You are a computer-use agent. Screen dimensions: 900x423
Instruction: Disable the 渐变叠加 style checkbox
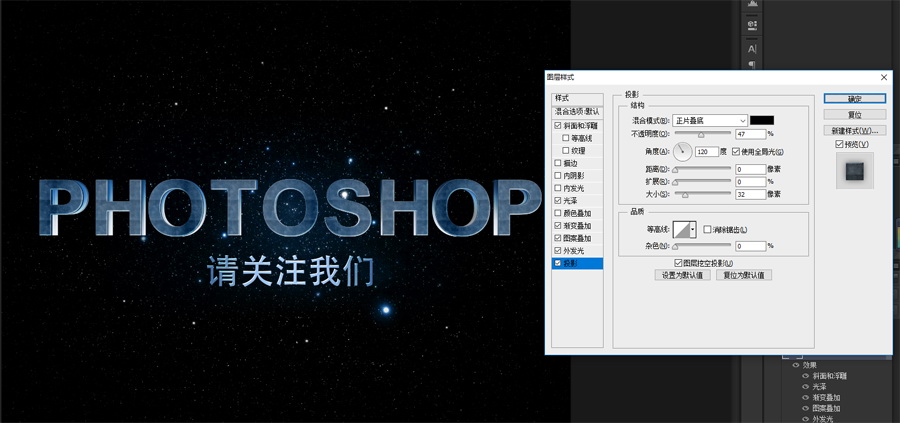point(558,226)
